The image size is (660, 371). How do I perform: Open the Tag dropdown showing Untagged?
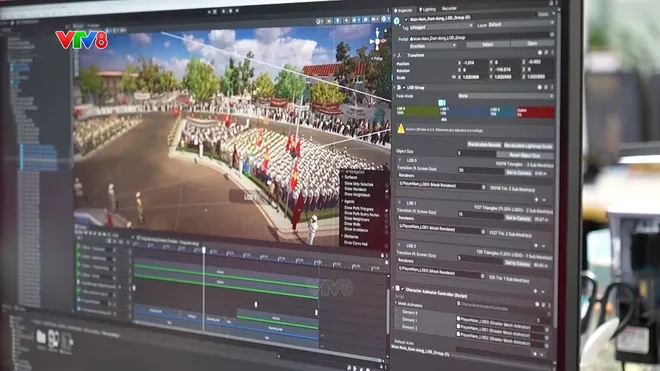pos(442,27)
